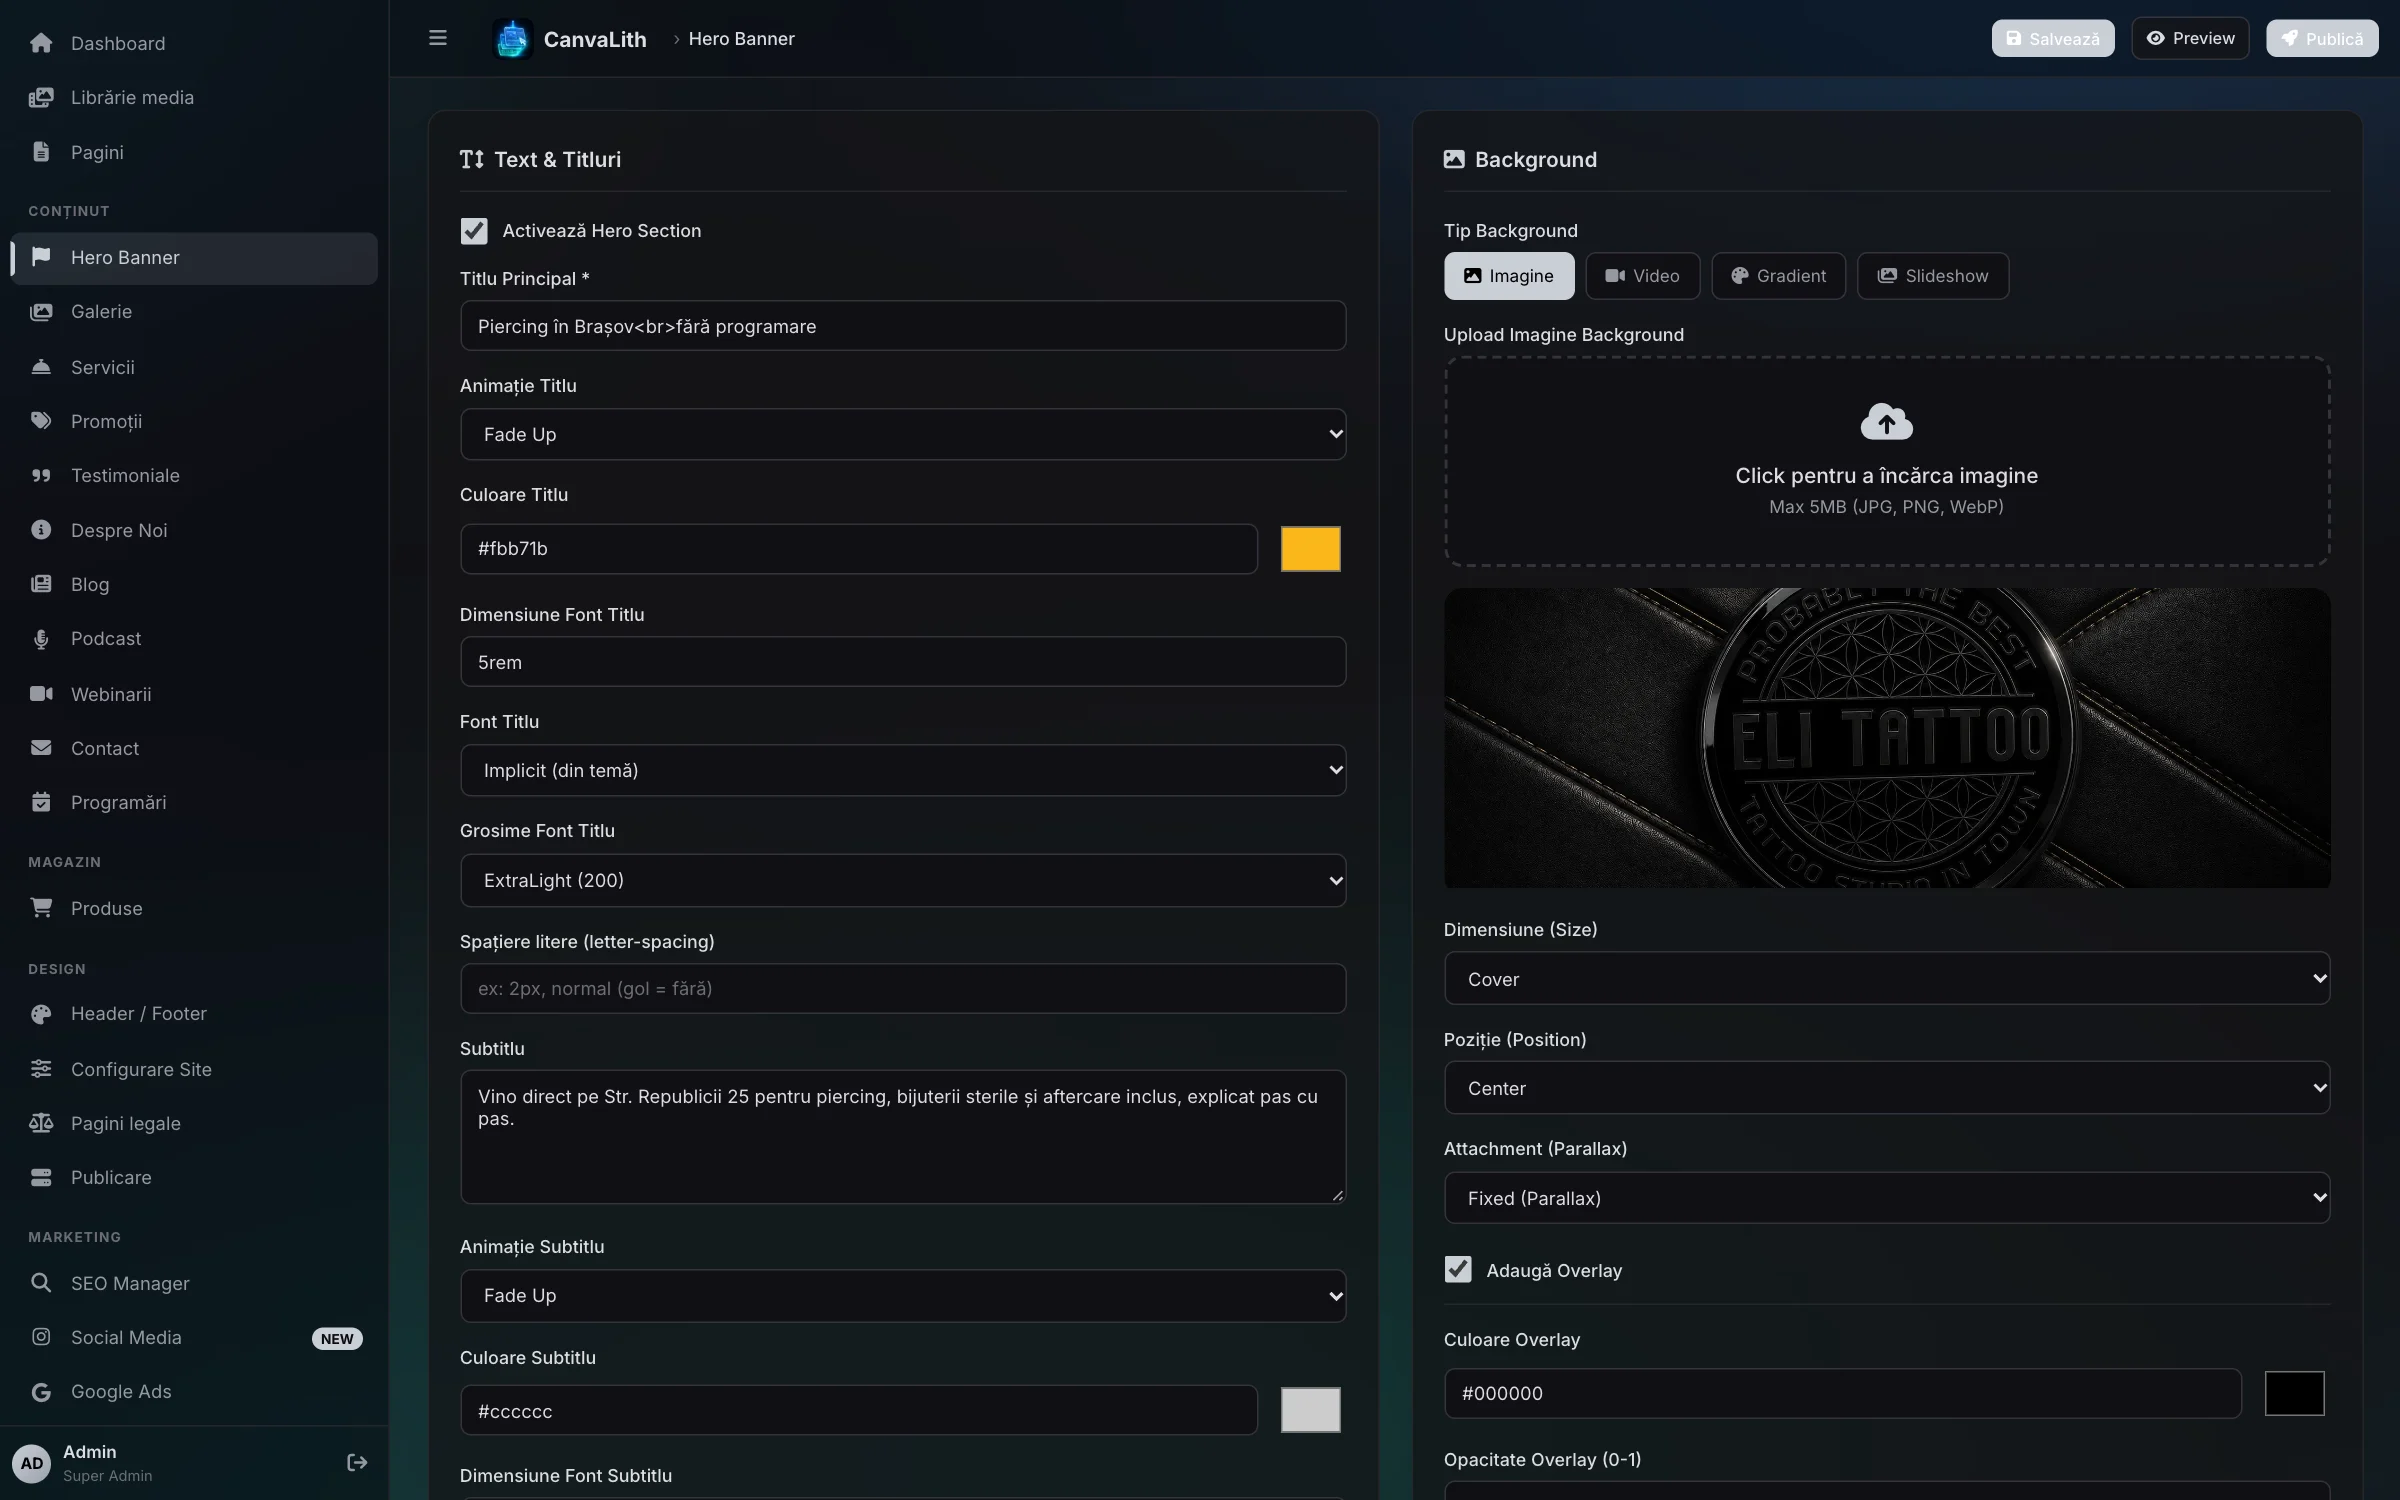The width and height of the screenshot is (2400, 1500).
Task: Choose the Gradient background type
Action: pos(1779,276)
